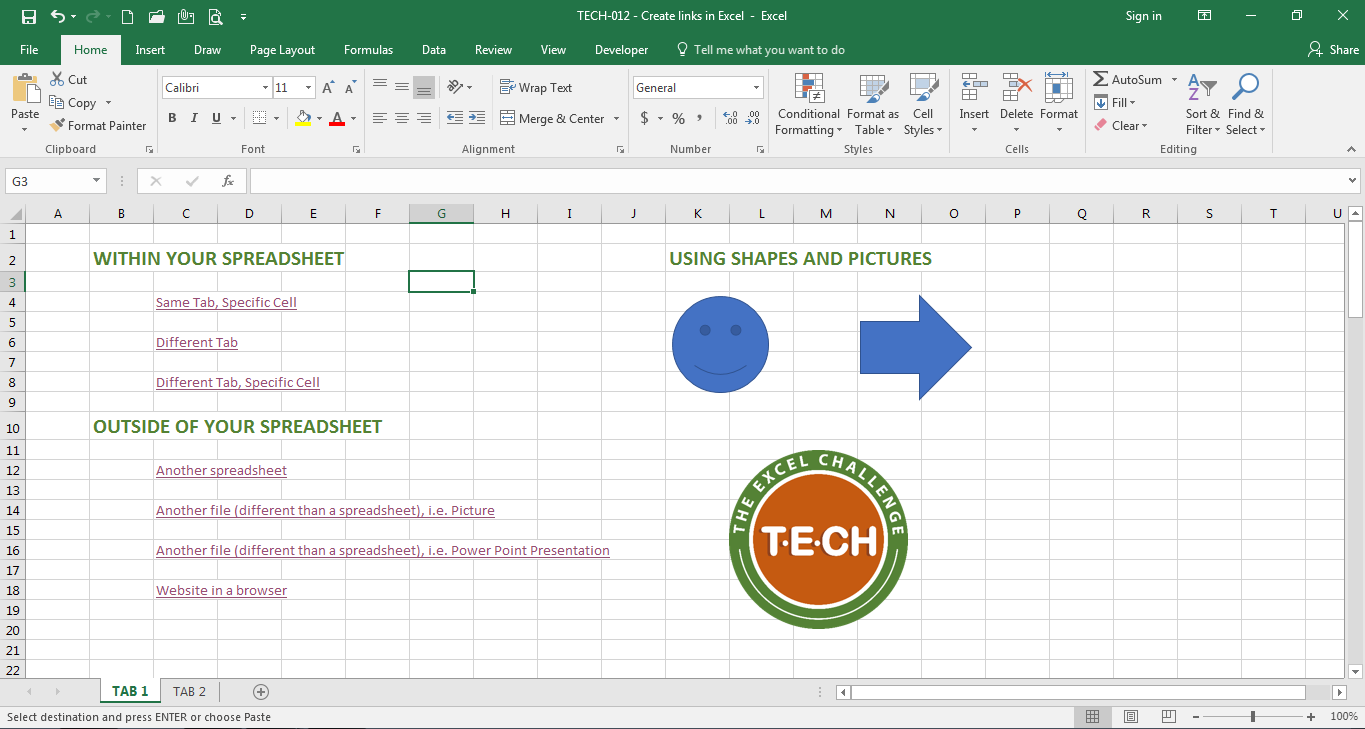Viewport: 1365px width, 729px height.
Task: Open the Formulas ribbon tab
Action: 368,50
